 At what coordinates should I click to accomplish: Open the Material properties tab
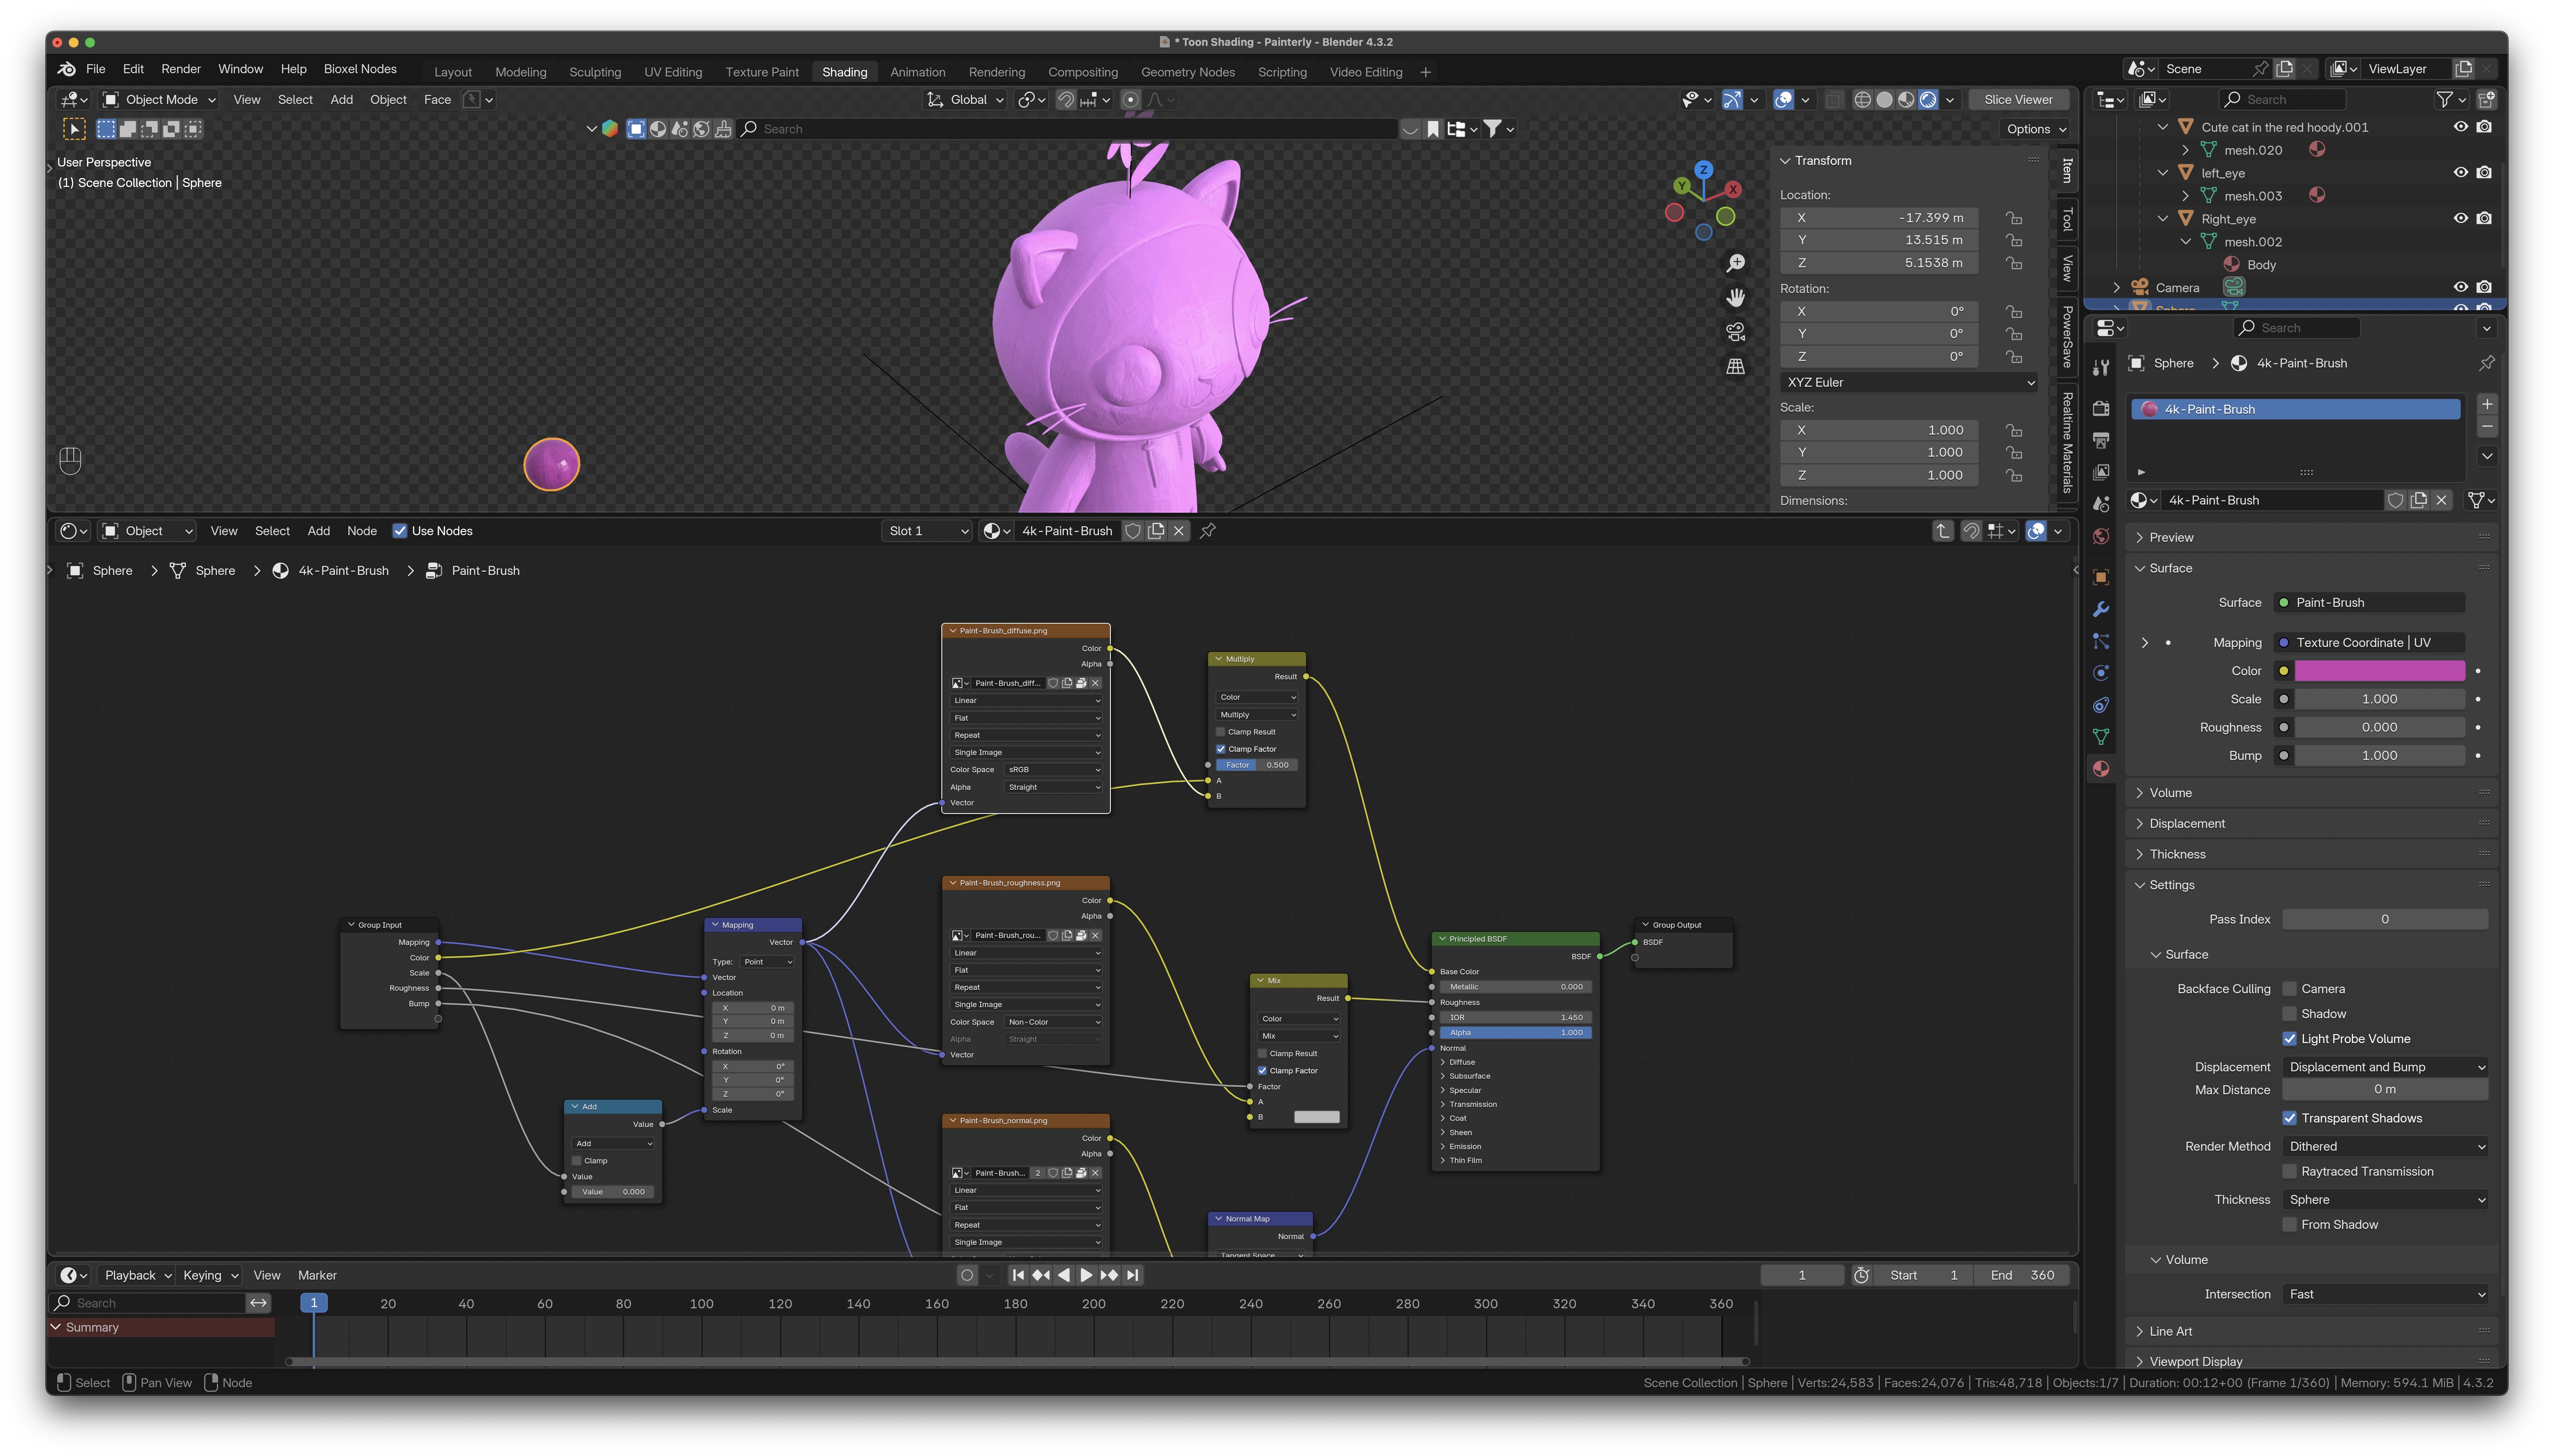2101,769
